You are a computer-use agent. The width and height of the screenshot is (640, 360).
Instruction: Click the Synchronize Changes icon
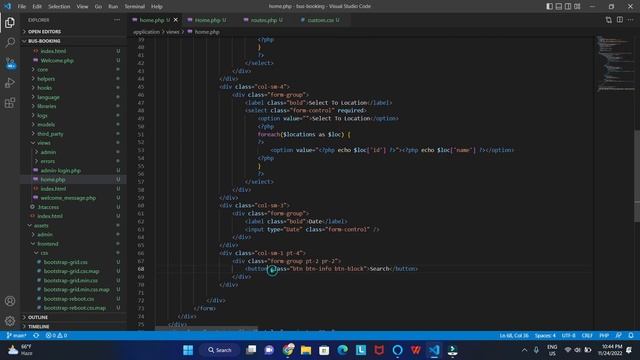coord(36,336)
